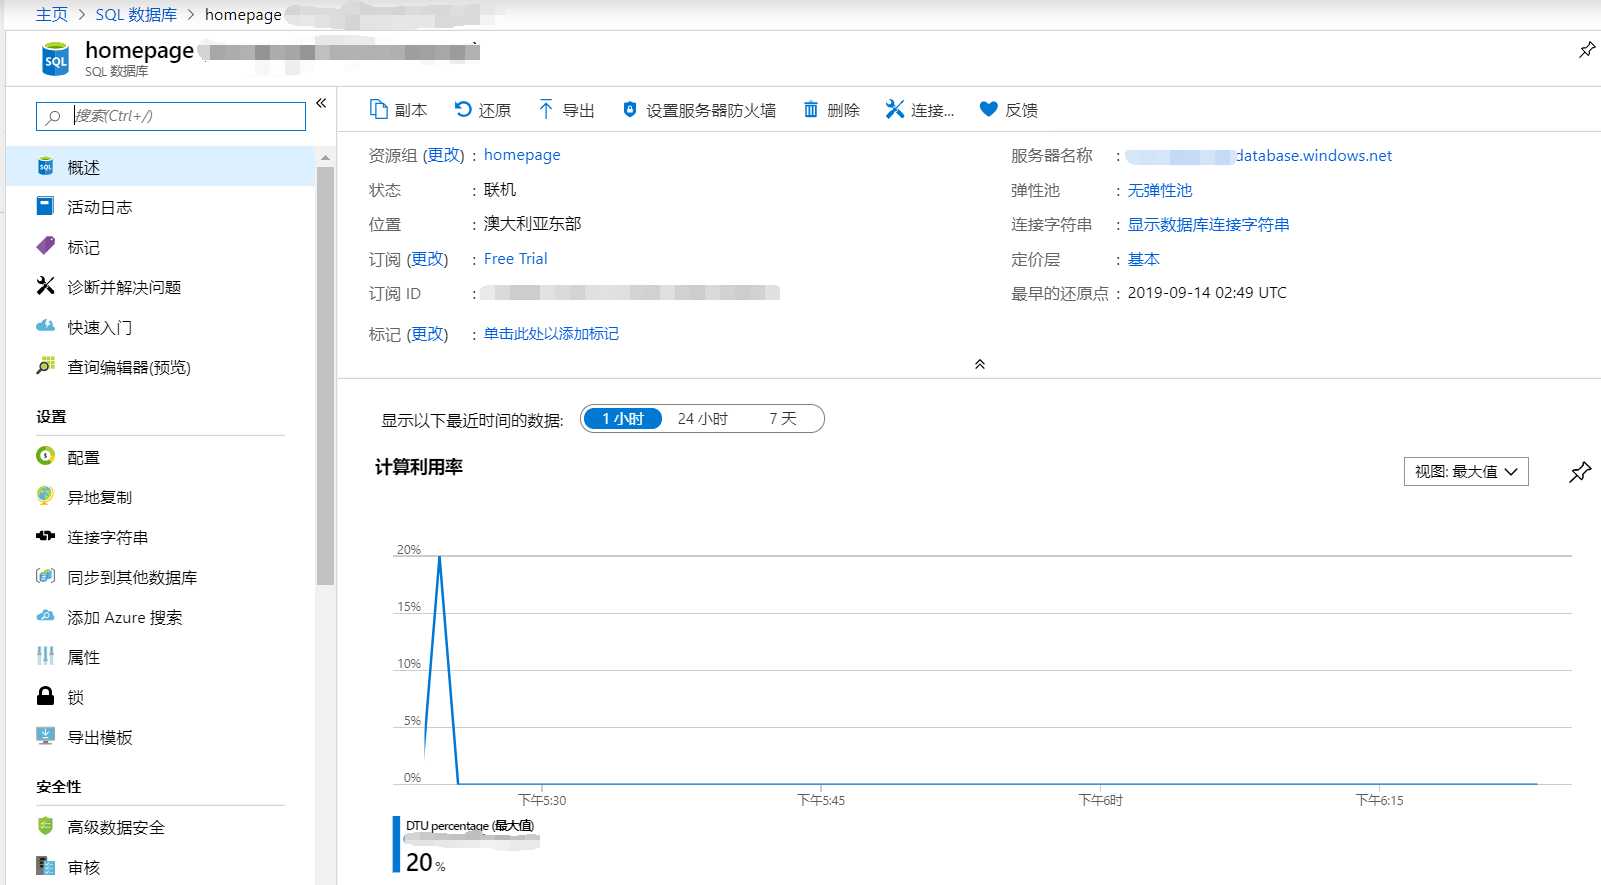Click 主页 breadcrumb link
1601x885 pixels.
coord(52,15)
